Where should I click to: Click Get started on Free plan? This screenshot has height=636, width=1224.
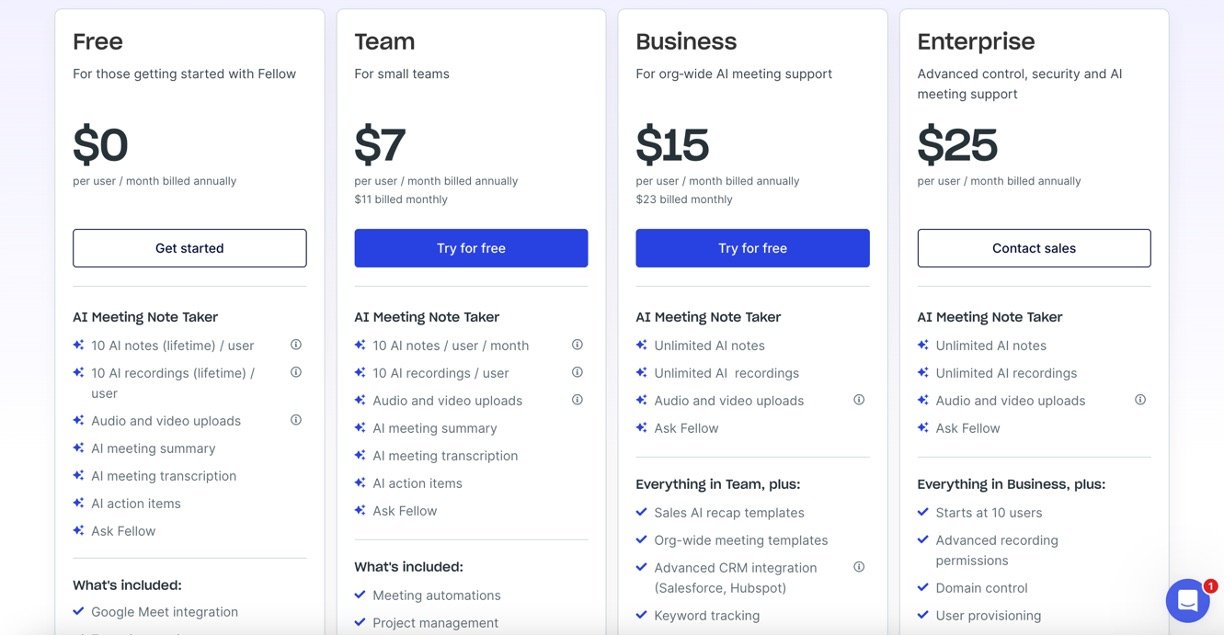189,248
